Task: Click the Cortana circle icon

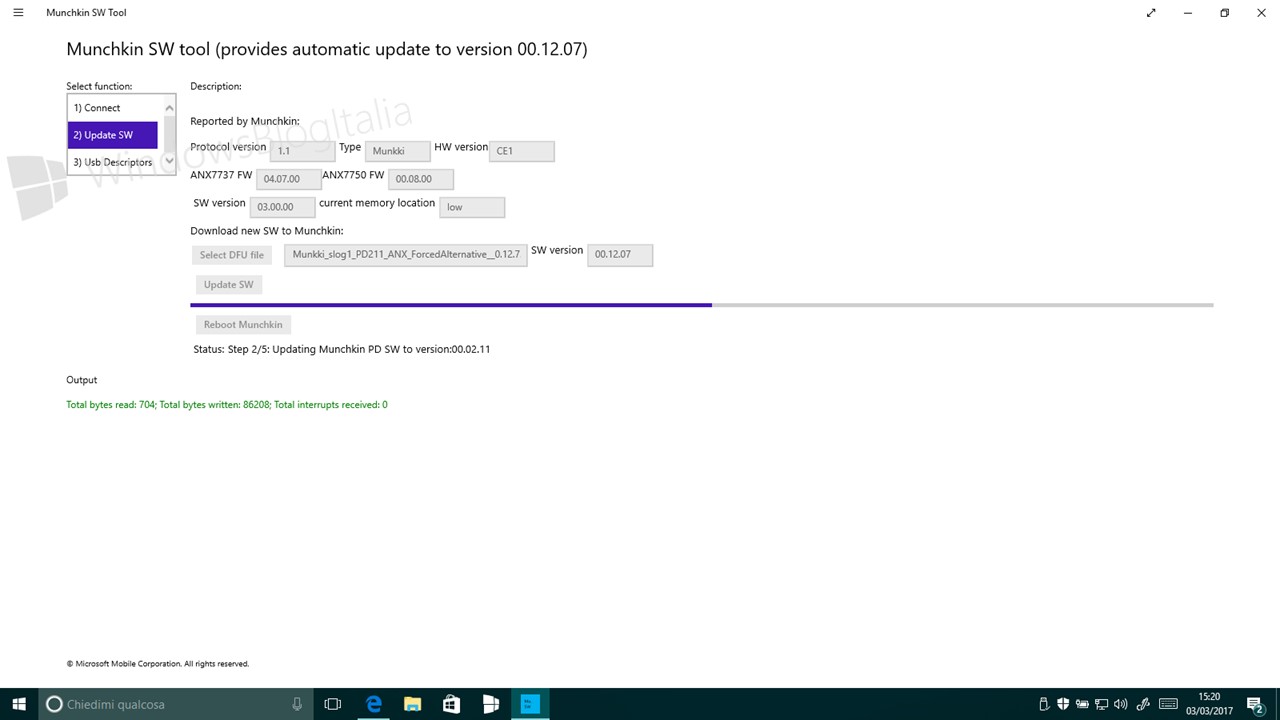Action: click(x=55, y=704)
